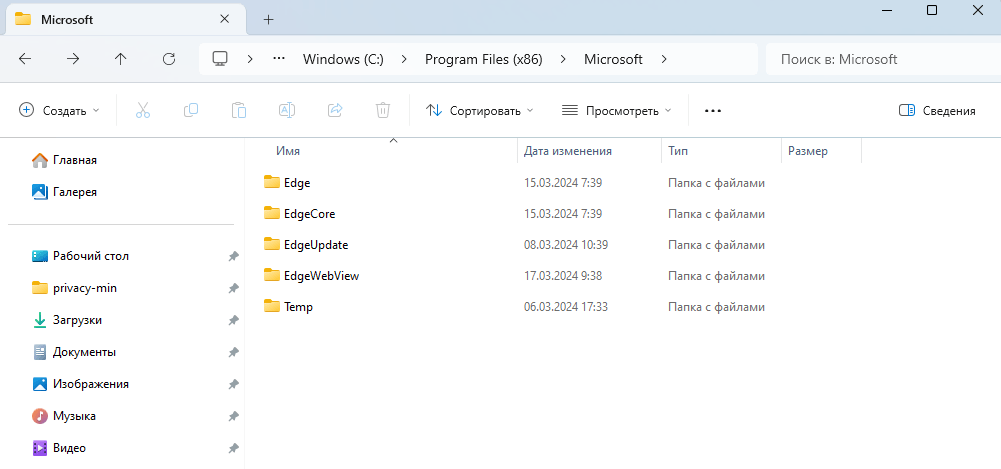Maximize the Explorer window
1001x469 pixels.
click(x=931, y=10)
